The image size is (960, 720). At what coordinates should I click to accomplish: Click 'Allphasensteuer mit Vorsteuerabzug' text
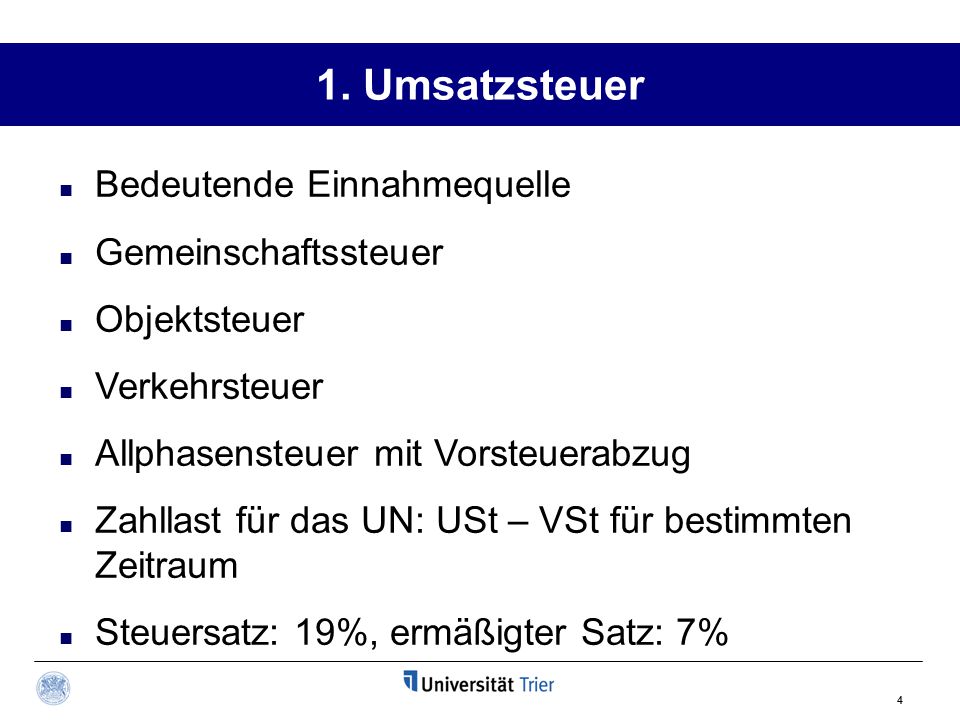pyautogui.click(x=392, y=455)
